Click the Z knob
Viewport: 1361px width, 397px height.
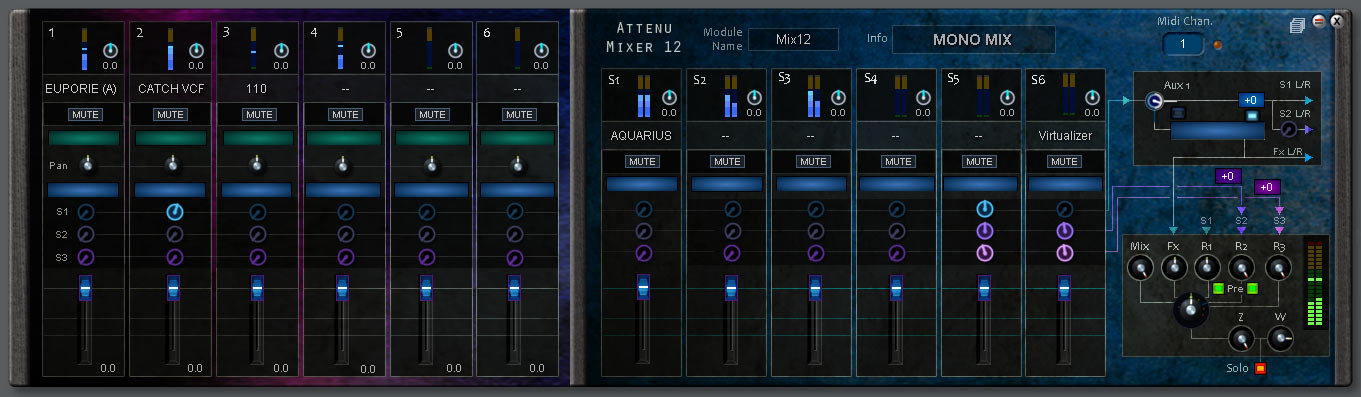click(1241, 339)
